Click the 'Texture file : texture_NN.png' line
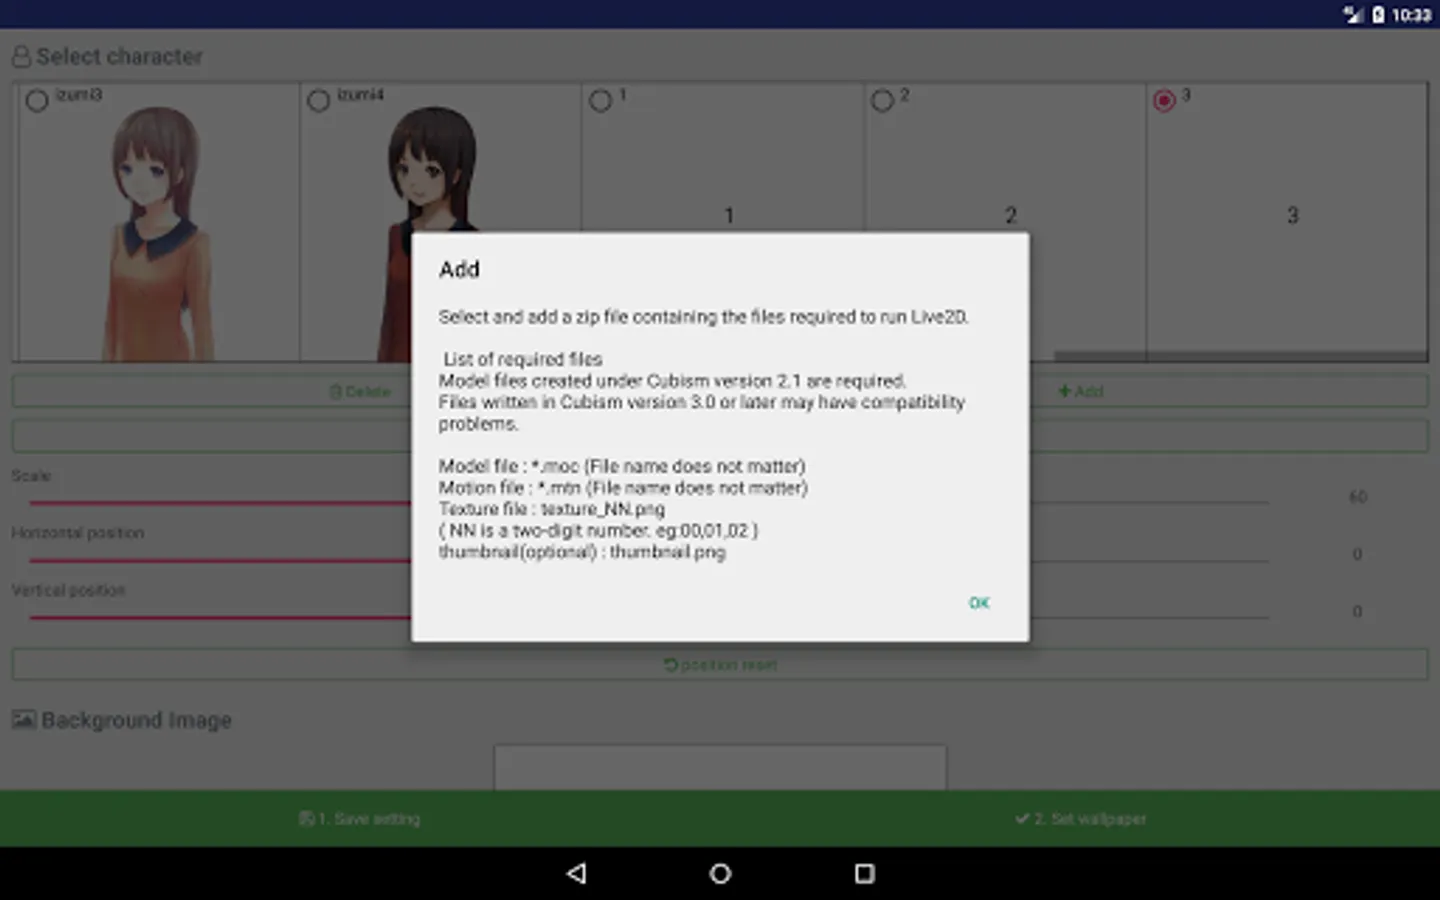The height and width of the screenshot is (900, 1440). (551, 509)
